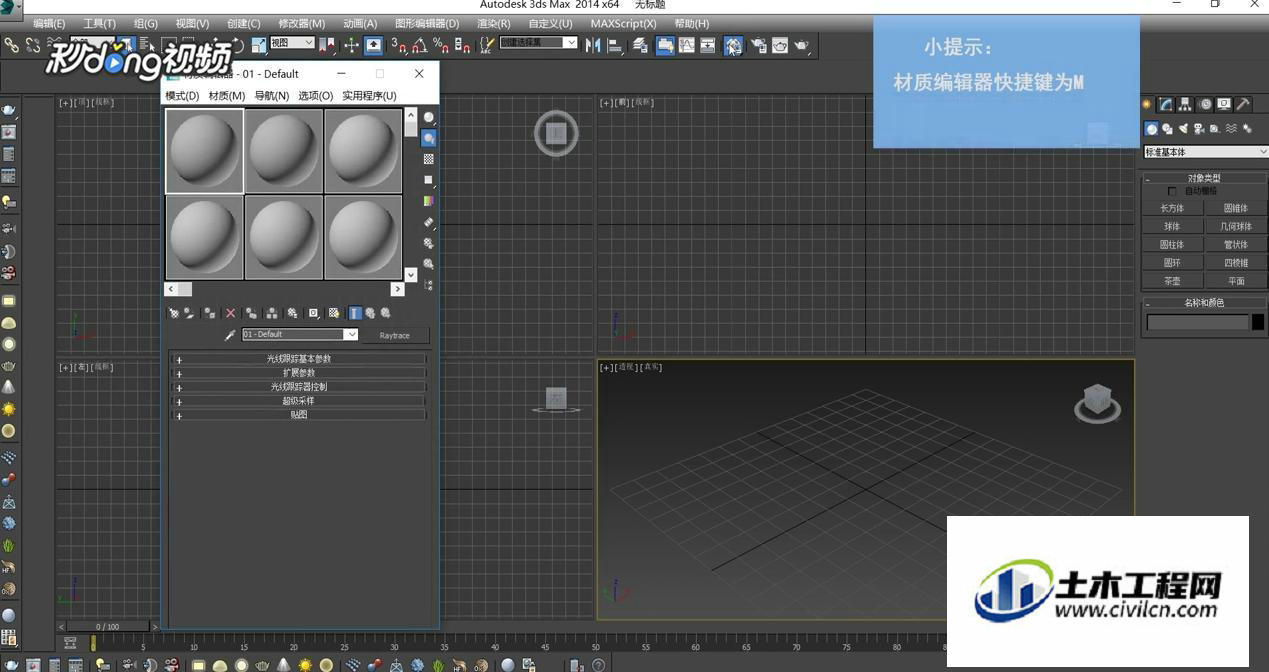Image resolution: width=1269 pixels, height=672 pixels.
Task: Click the 圆锥体 create button
Action: [x=1236, y=208]
